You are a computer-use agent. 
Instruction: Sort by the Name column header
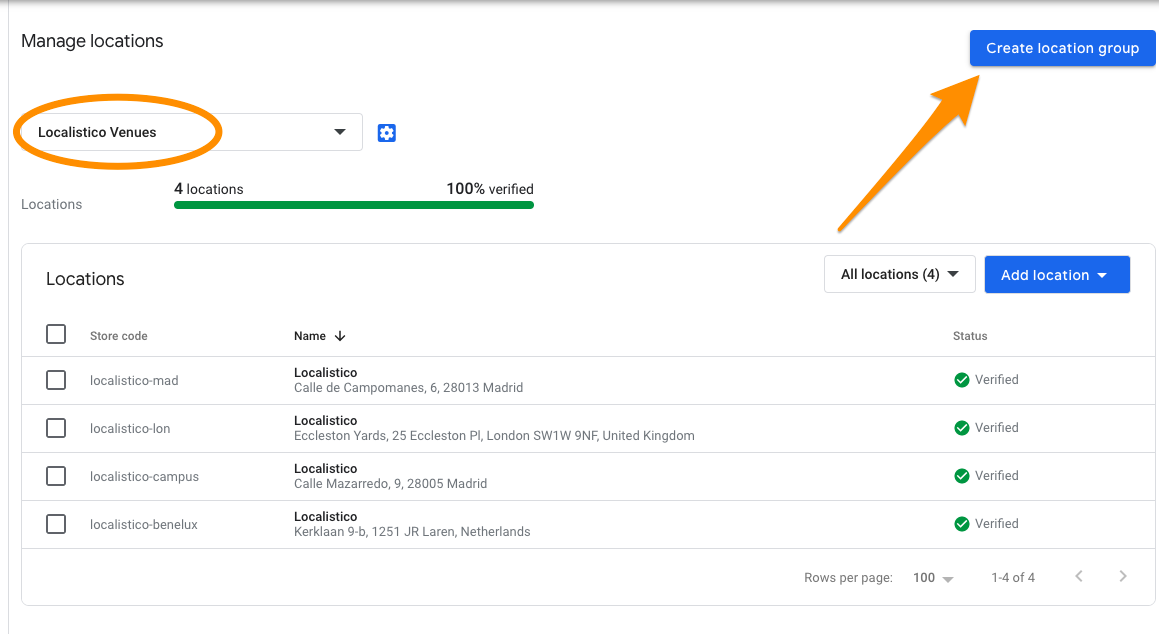(310, 336)
